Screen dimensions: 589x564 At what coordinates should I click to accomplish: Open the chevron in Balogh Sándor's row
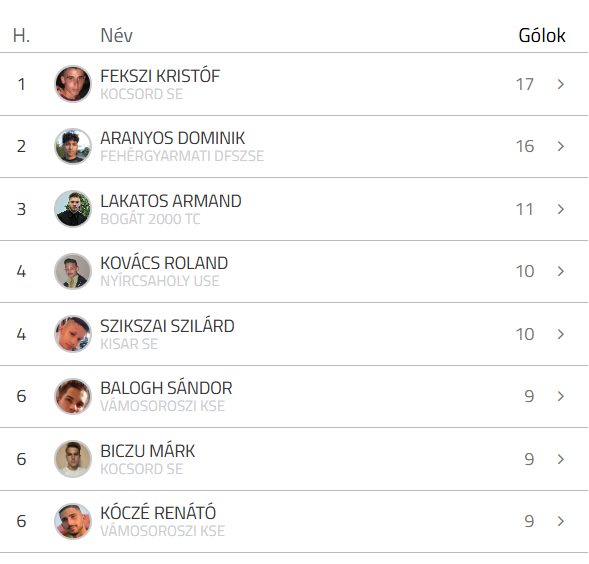click(561, 396)
